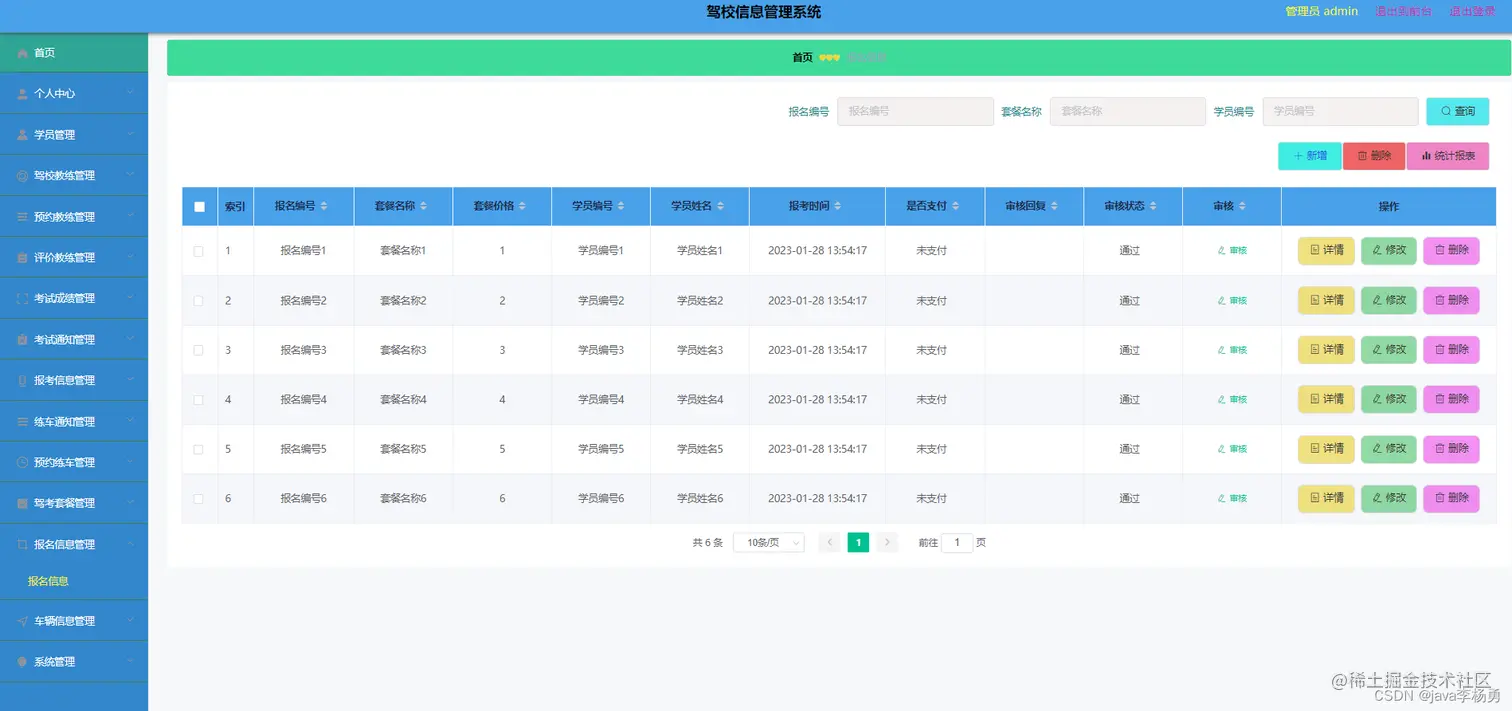Expand the 练车通知管理 menu chevron
Screen dimensions: 1512x711
pos(131,421)
